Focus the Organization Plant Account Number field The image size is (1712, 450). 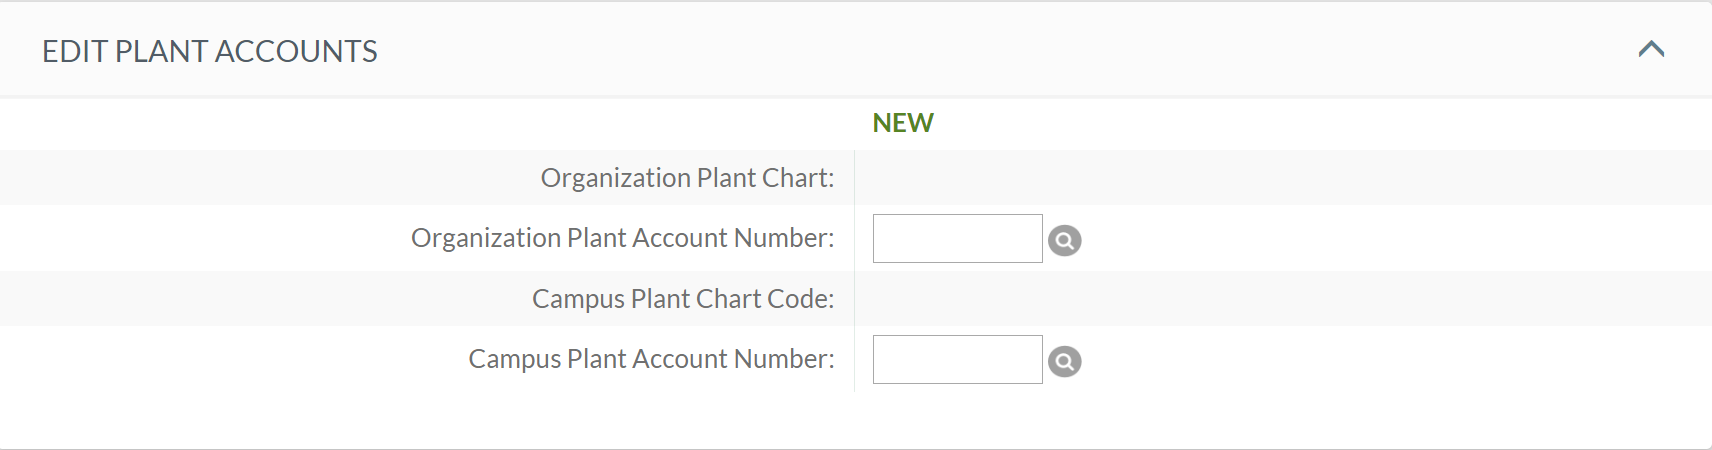point(957,238)
